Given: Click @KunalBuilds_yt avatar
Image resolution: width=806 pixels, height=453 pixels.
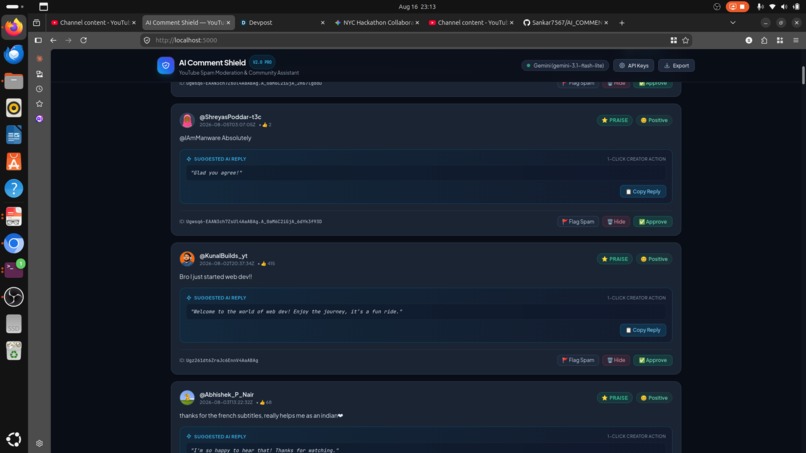Looking at the screenshot, I should [x=187, y=259].
